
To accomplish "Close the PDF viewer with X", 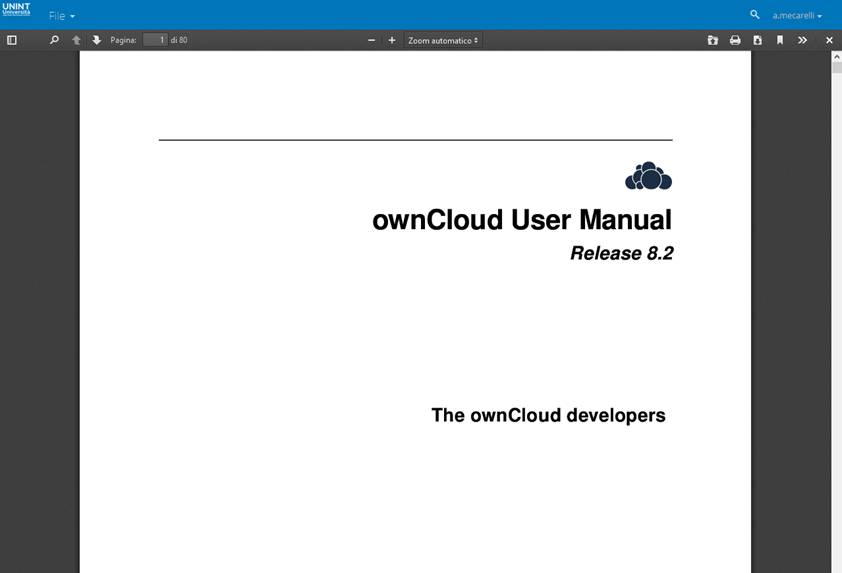I will (x=829, y=40).
